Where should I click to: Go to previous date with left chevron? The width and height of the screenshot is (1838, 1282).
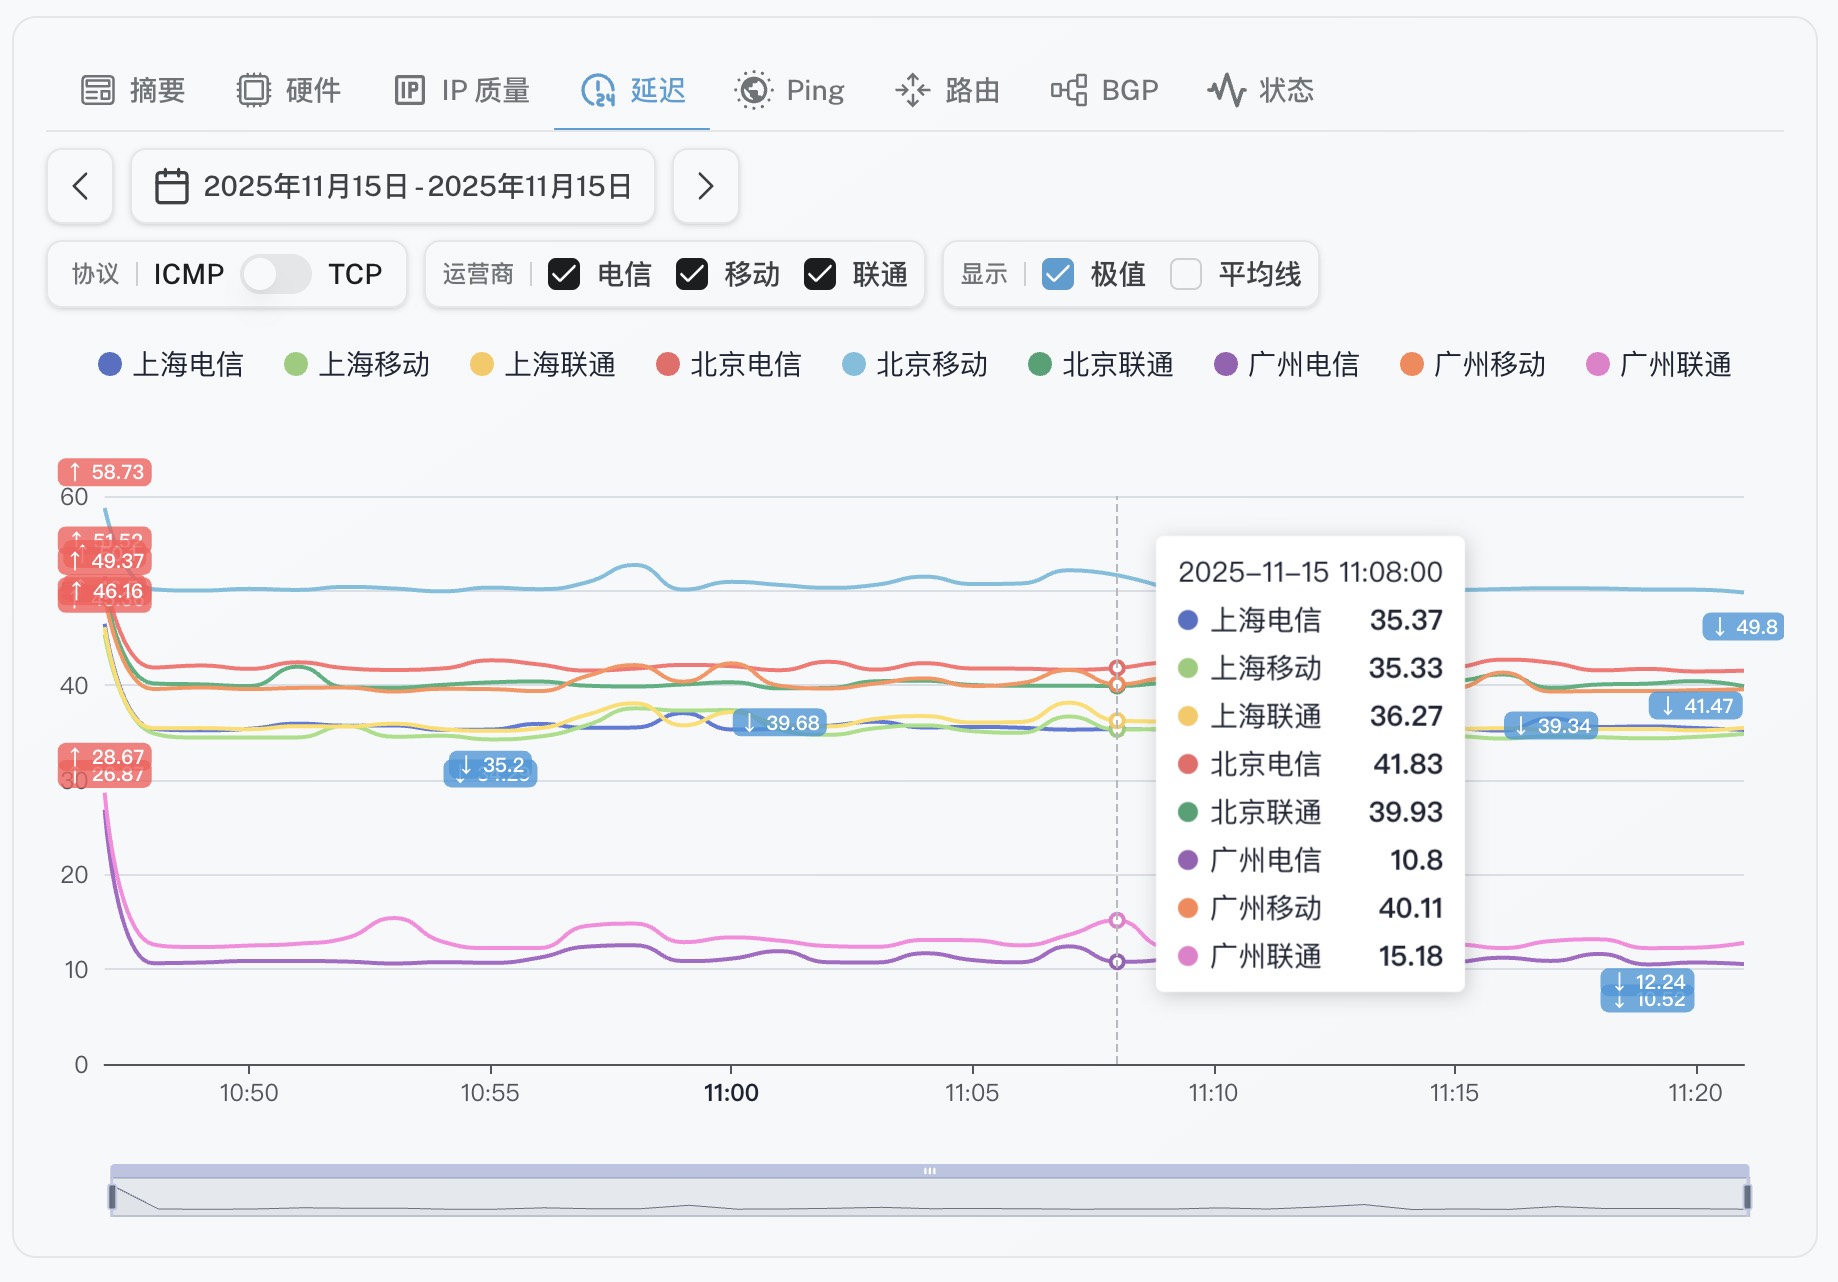(x=80, y=186)
